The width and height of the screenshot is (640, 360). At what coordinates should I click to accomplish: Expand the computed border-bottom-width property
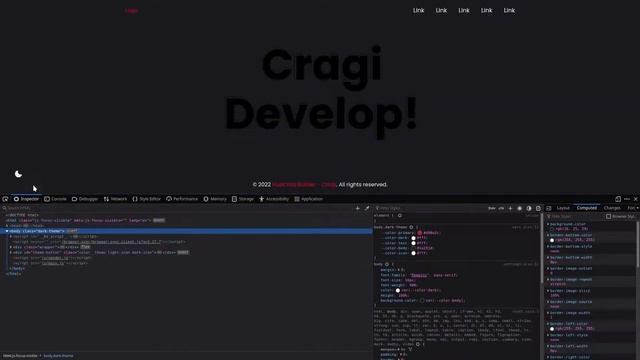point(548,258)
